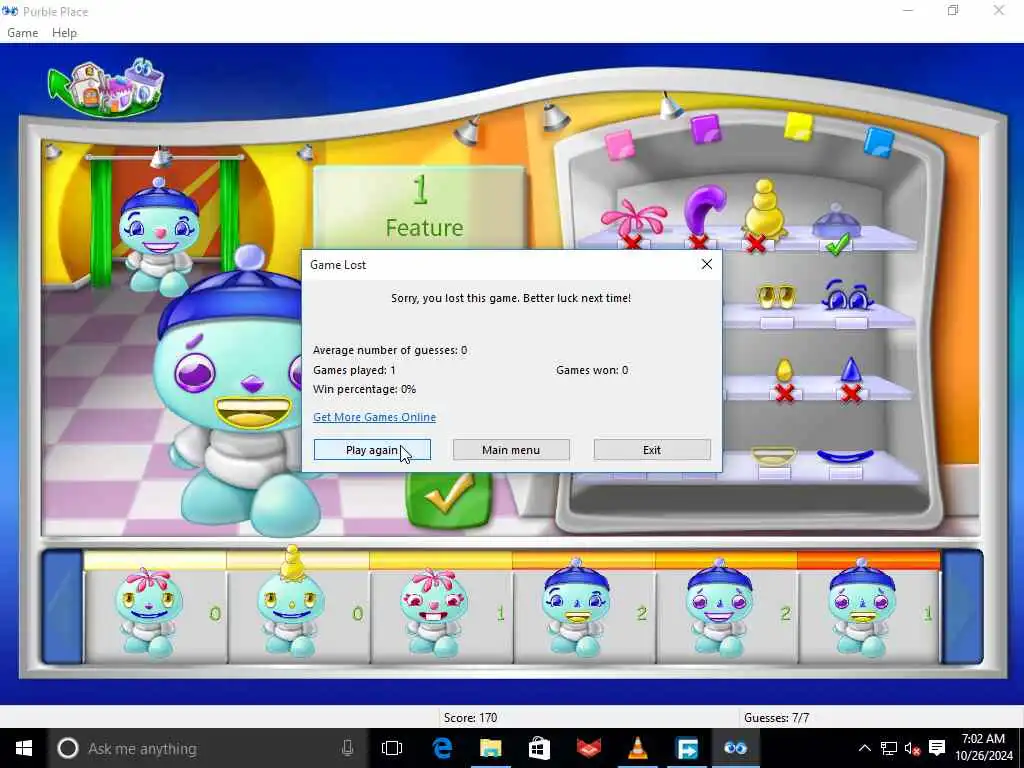
Task: Open the Game menu
Action: (22, 33)
